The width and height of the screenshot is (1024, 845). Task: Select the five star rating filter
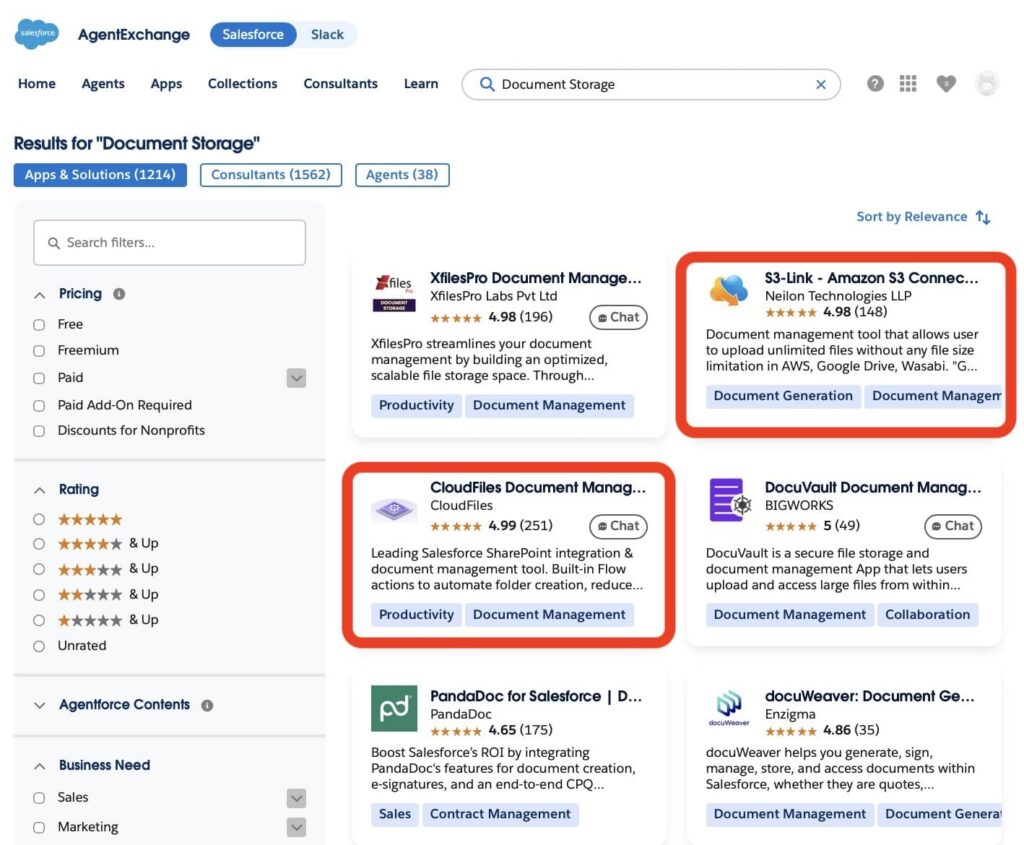tap(39, 519)
